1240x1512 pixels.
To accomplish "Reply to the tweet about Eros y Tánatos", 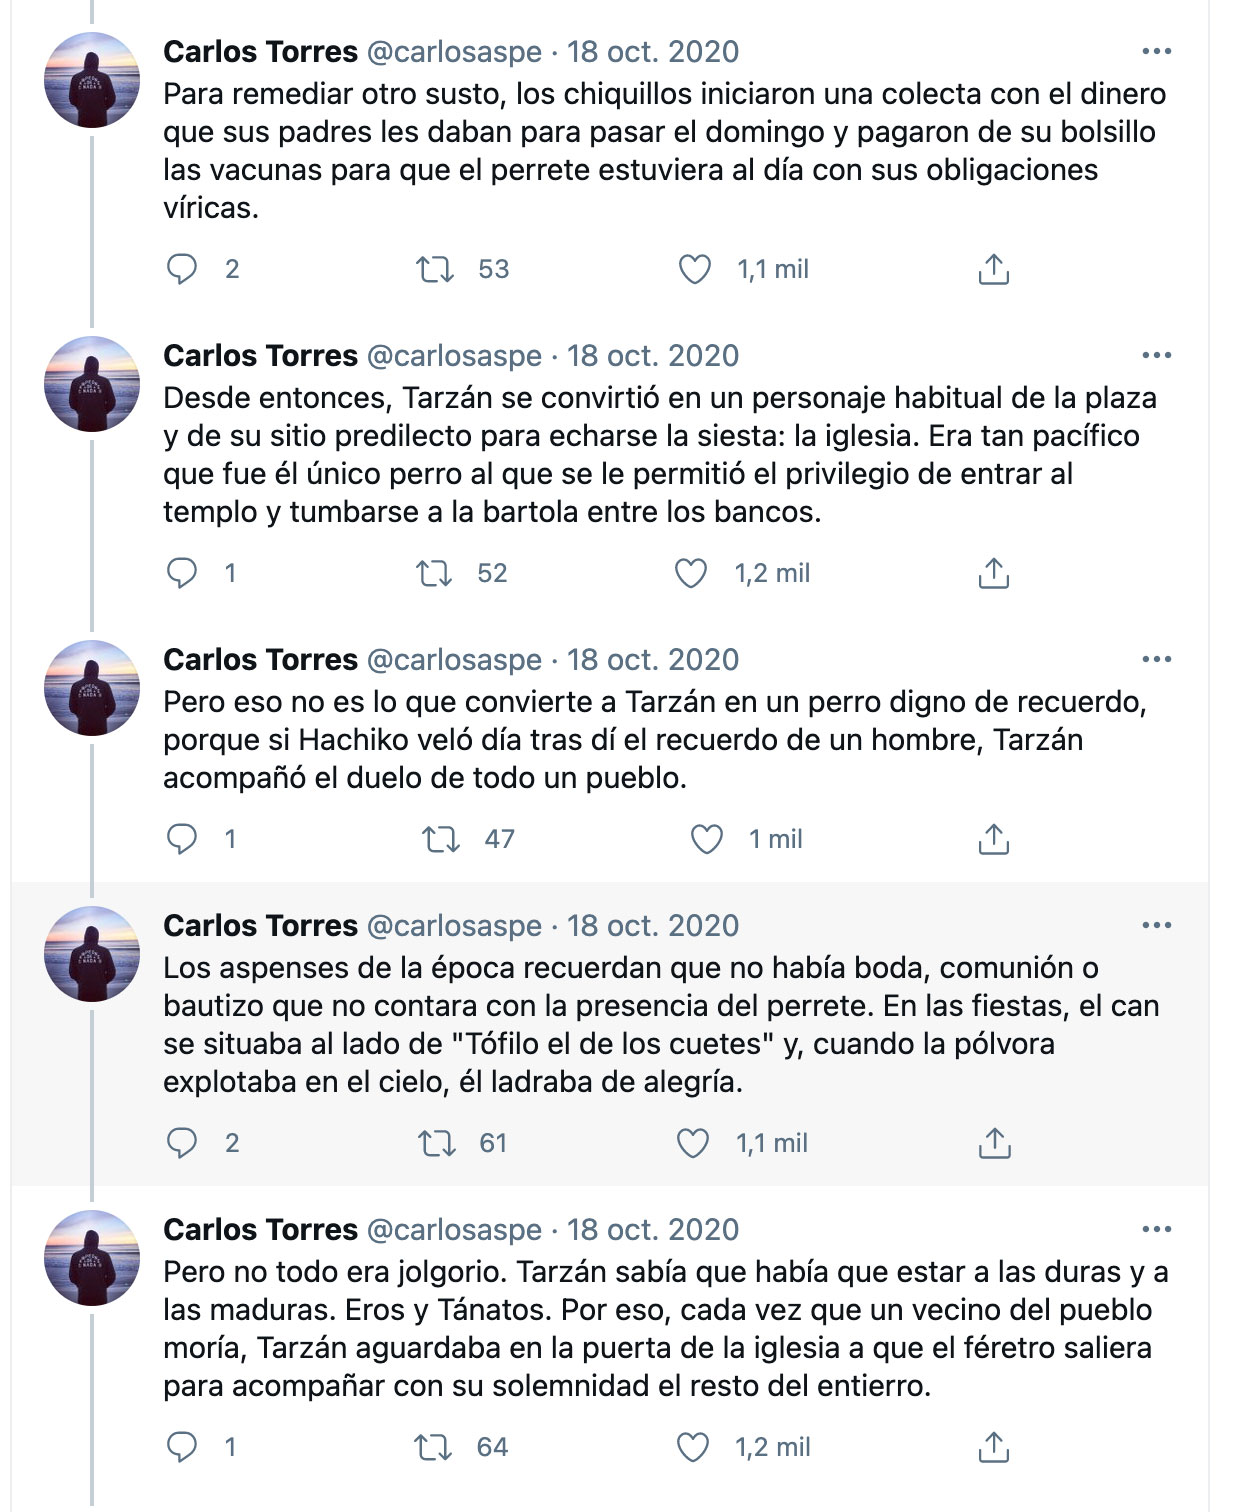I will click(x=182, y=1447).
